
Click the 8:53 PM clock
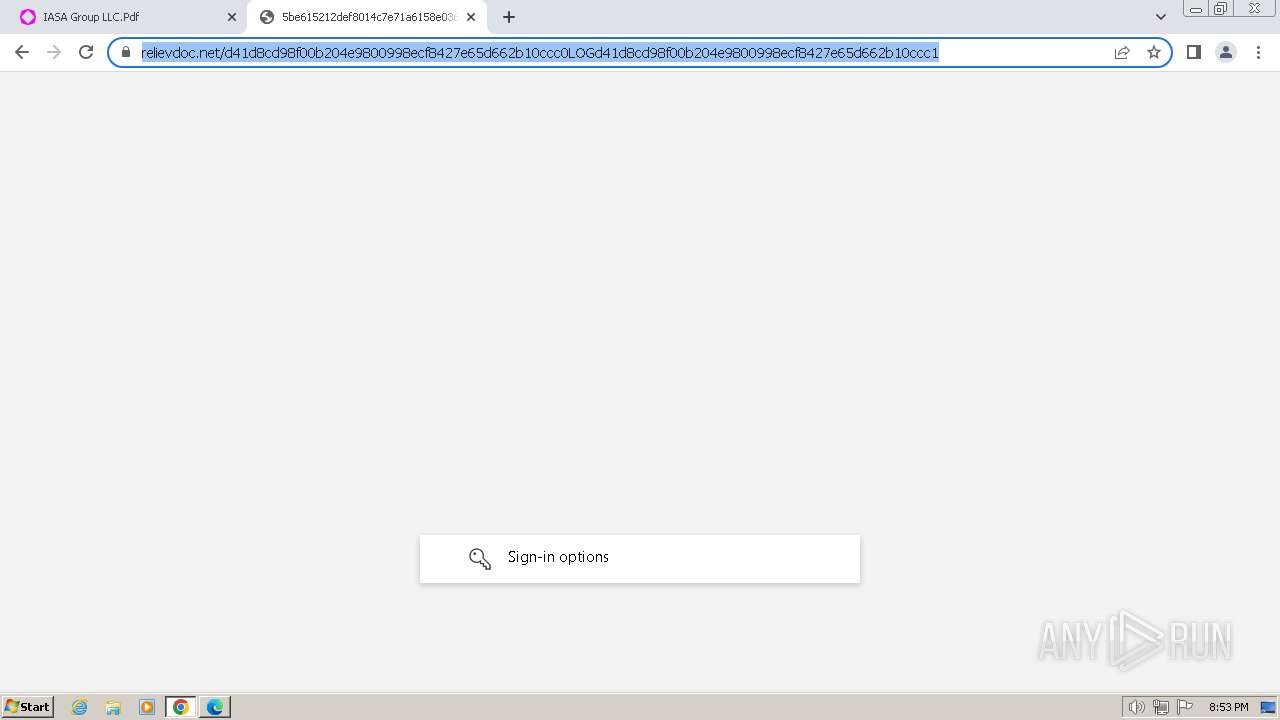1228,707
